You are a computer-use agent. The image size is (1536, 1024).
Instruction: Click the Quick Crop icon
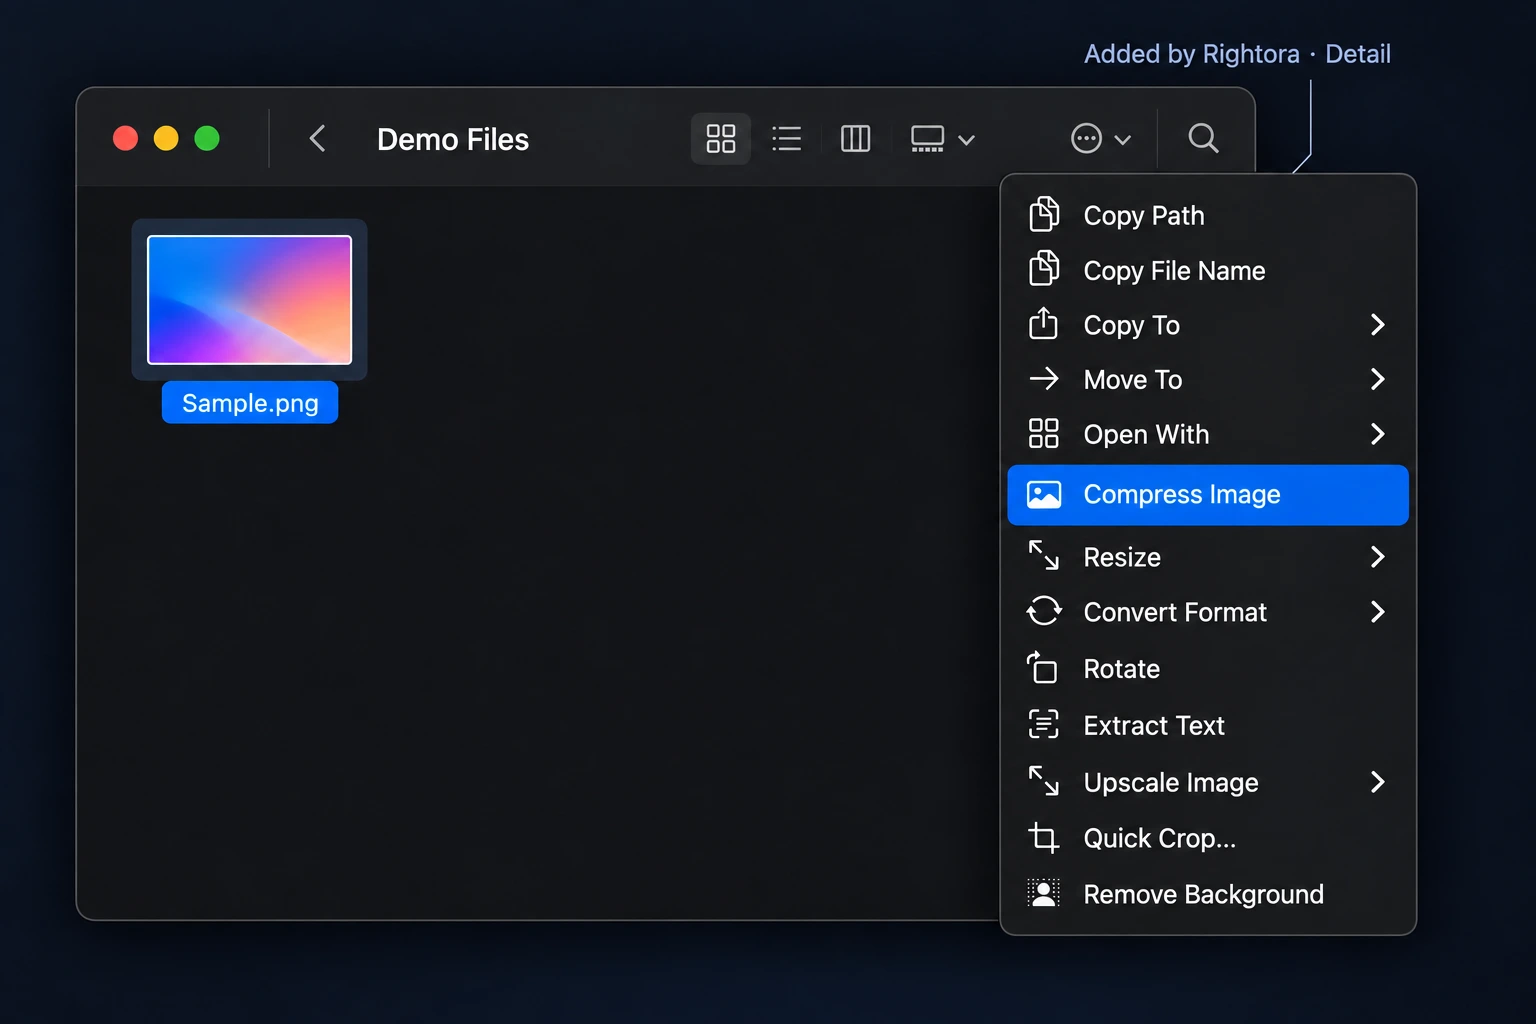click(x=1044, y=837)
